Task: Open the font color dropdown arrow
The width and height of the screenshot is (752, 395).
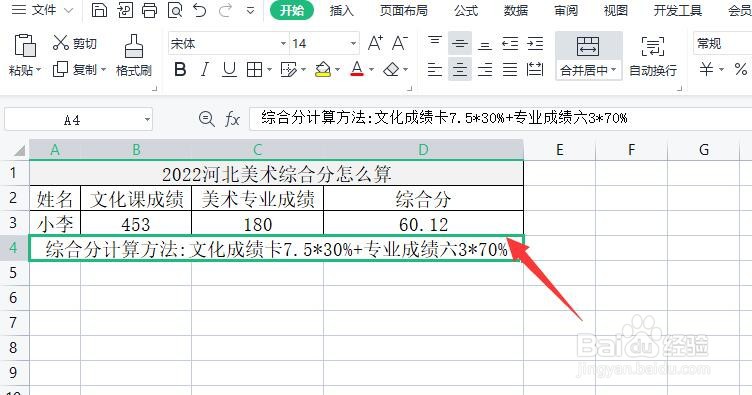Action: pos(371,70)
